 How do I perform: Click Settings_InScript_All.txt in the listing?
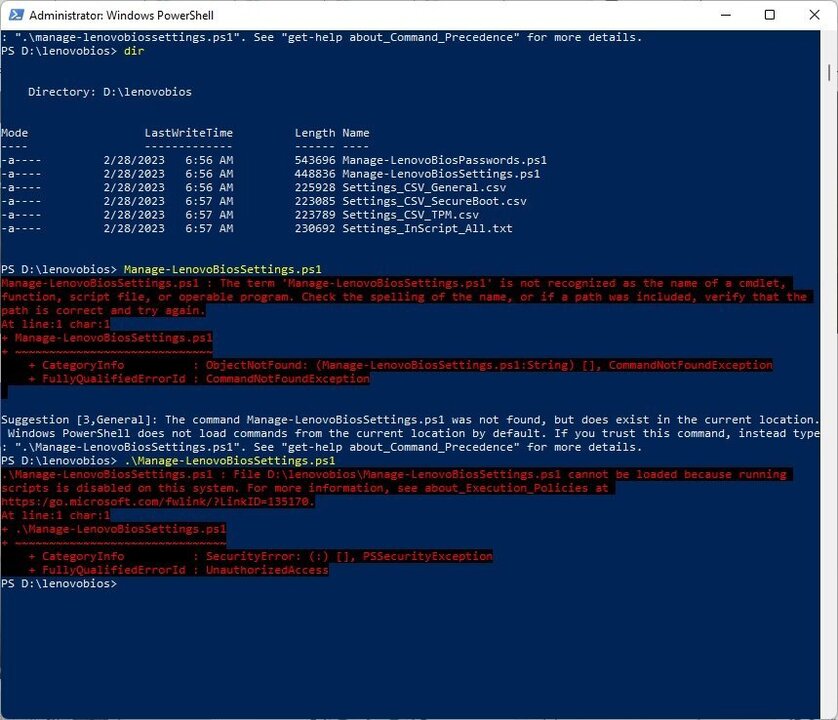point(427,229)
